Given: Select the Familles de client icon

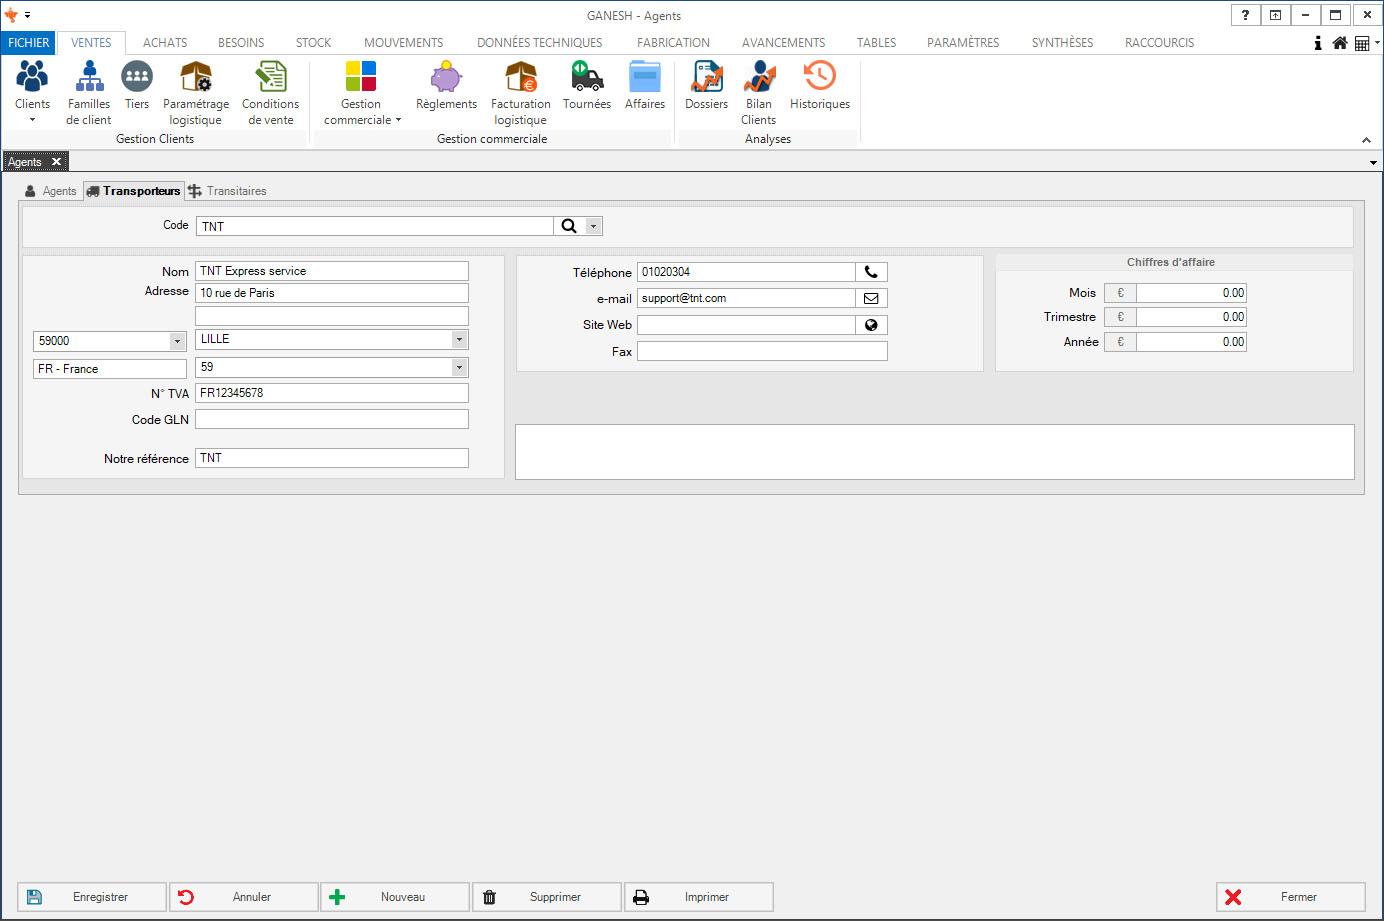Looking at the screenshot, I should 89,78.
